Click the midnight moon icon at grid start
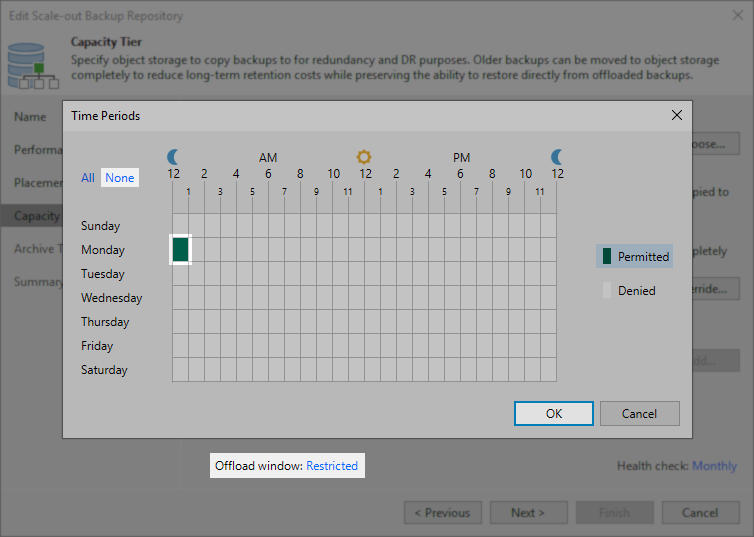The image size is (754, 537). (173, 157)
